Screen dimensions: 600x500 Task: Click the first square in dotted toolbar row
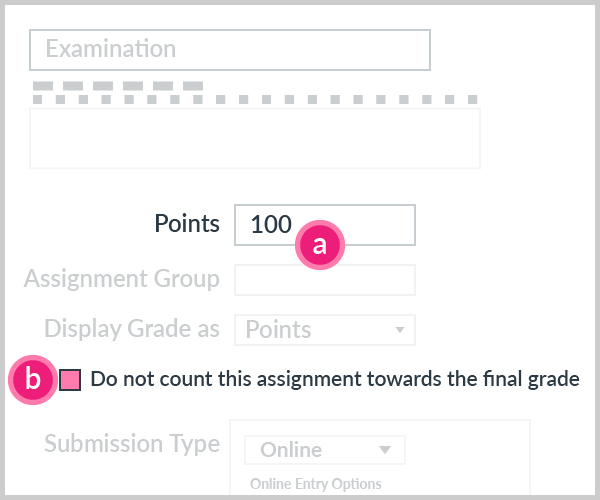point(38,99)
